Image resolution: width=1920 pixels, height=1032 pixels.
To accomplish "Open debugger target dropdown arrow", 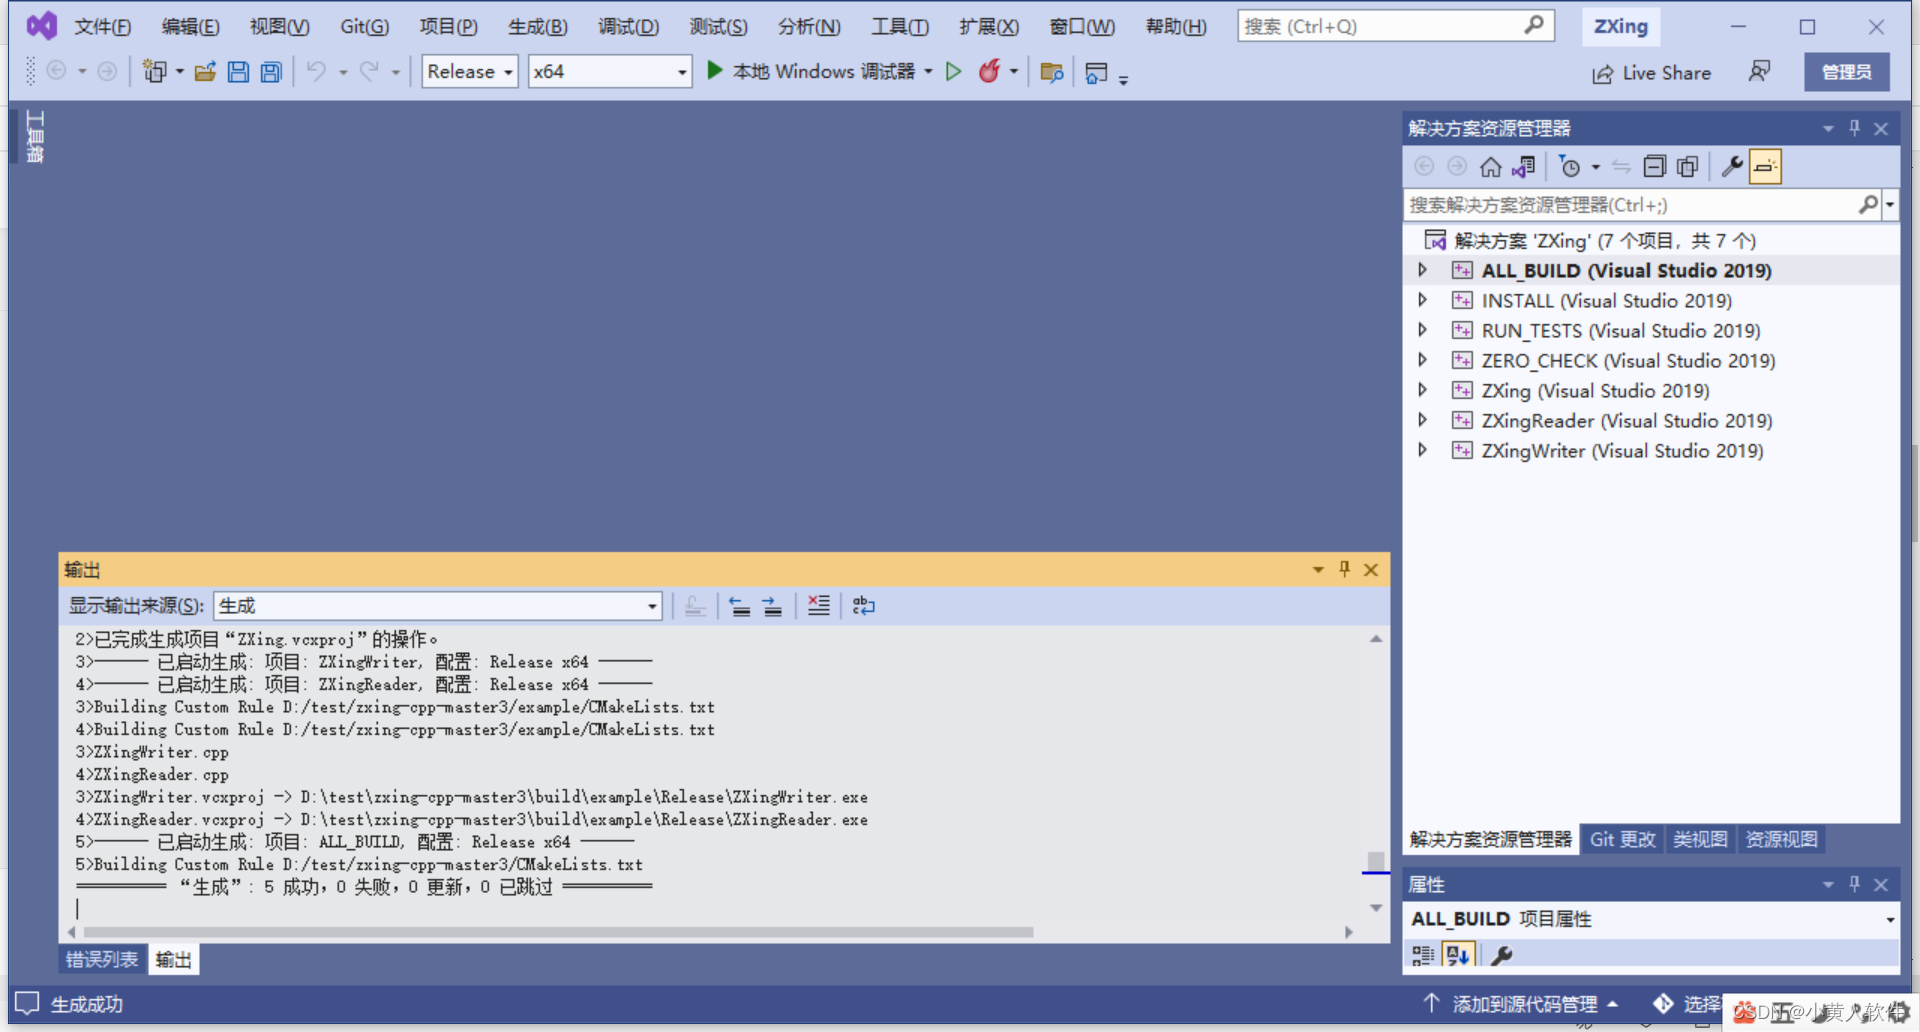I will coord(928,71).
